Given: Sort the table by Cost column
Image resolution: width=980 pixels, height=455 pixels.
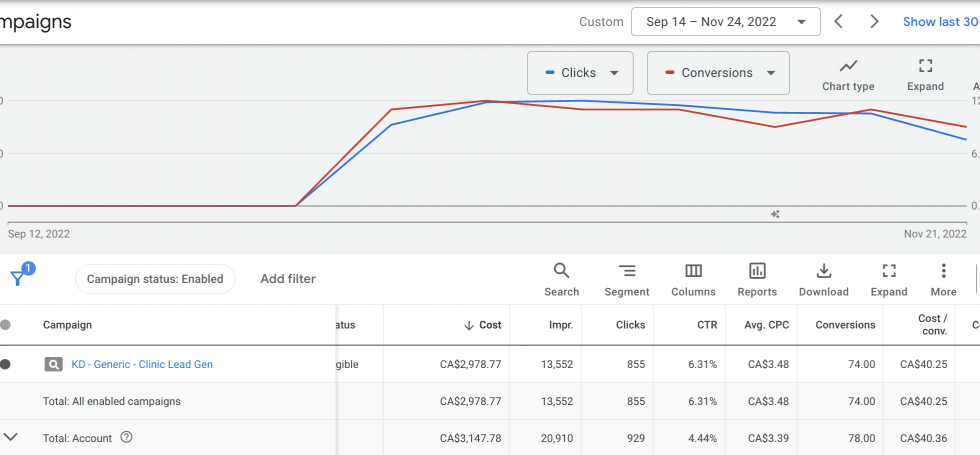Looking at the screenshot, I should pos(483,325).
